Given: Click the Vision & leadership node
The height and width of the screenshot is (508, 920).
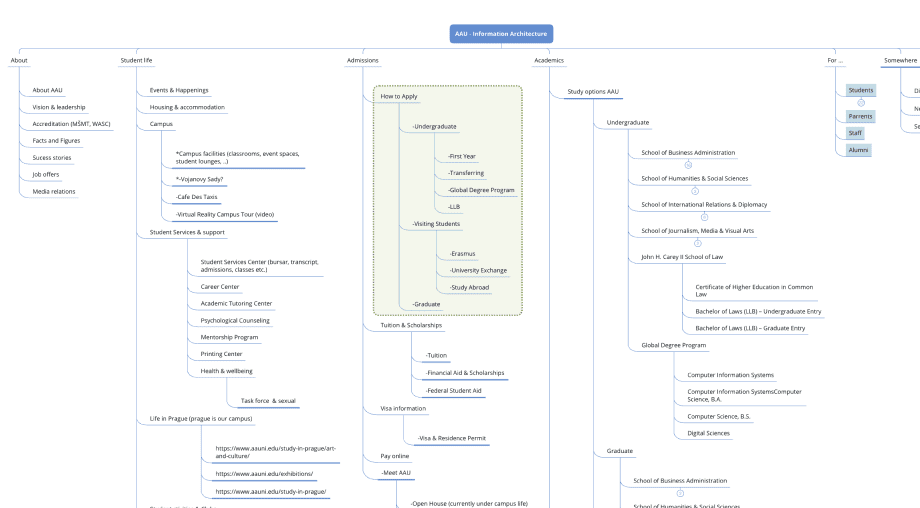Looking at the screenshot, I should pyautogui.click(x=59, y=107).
